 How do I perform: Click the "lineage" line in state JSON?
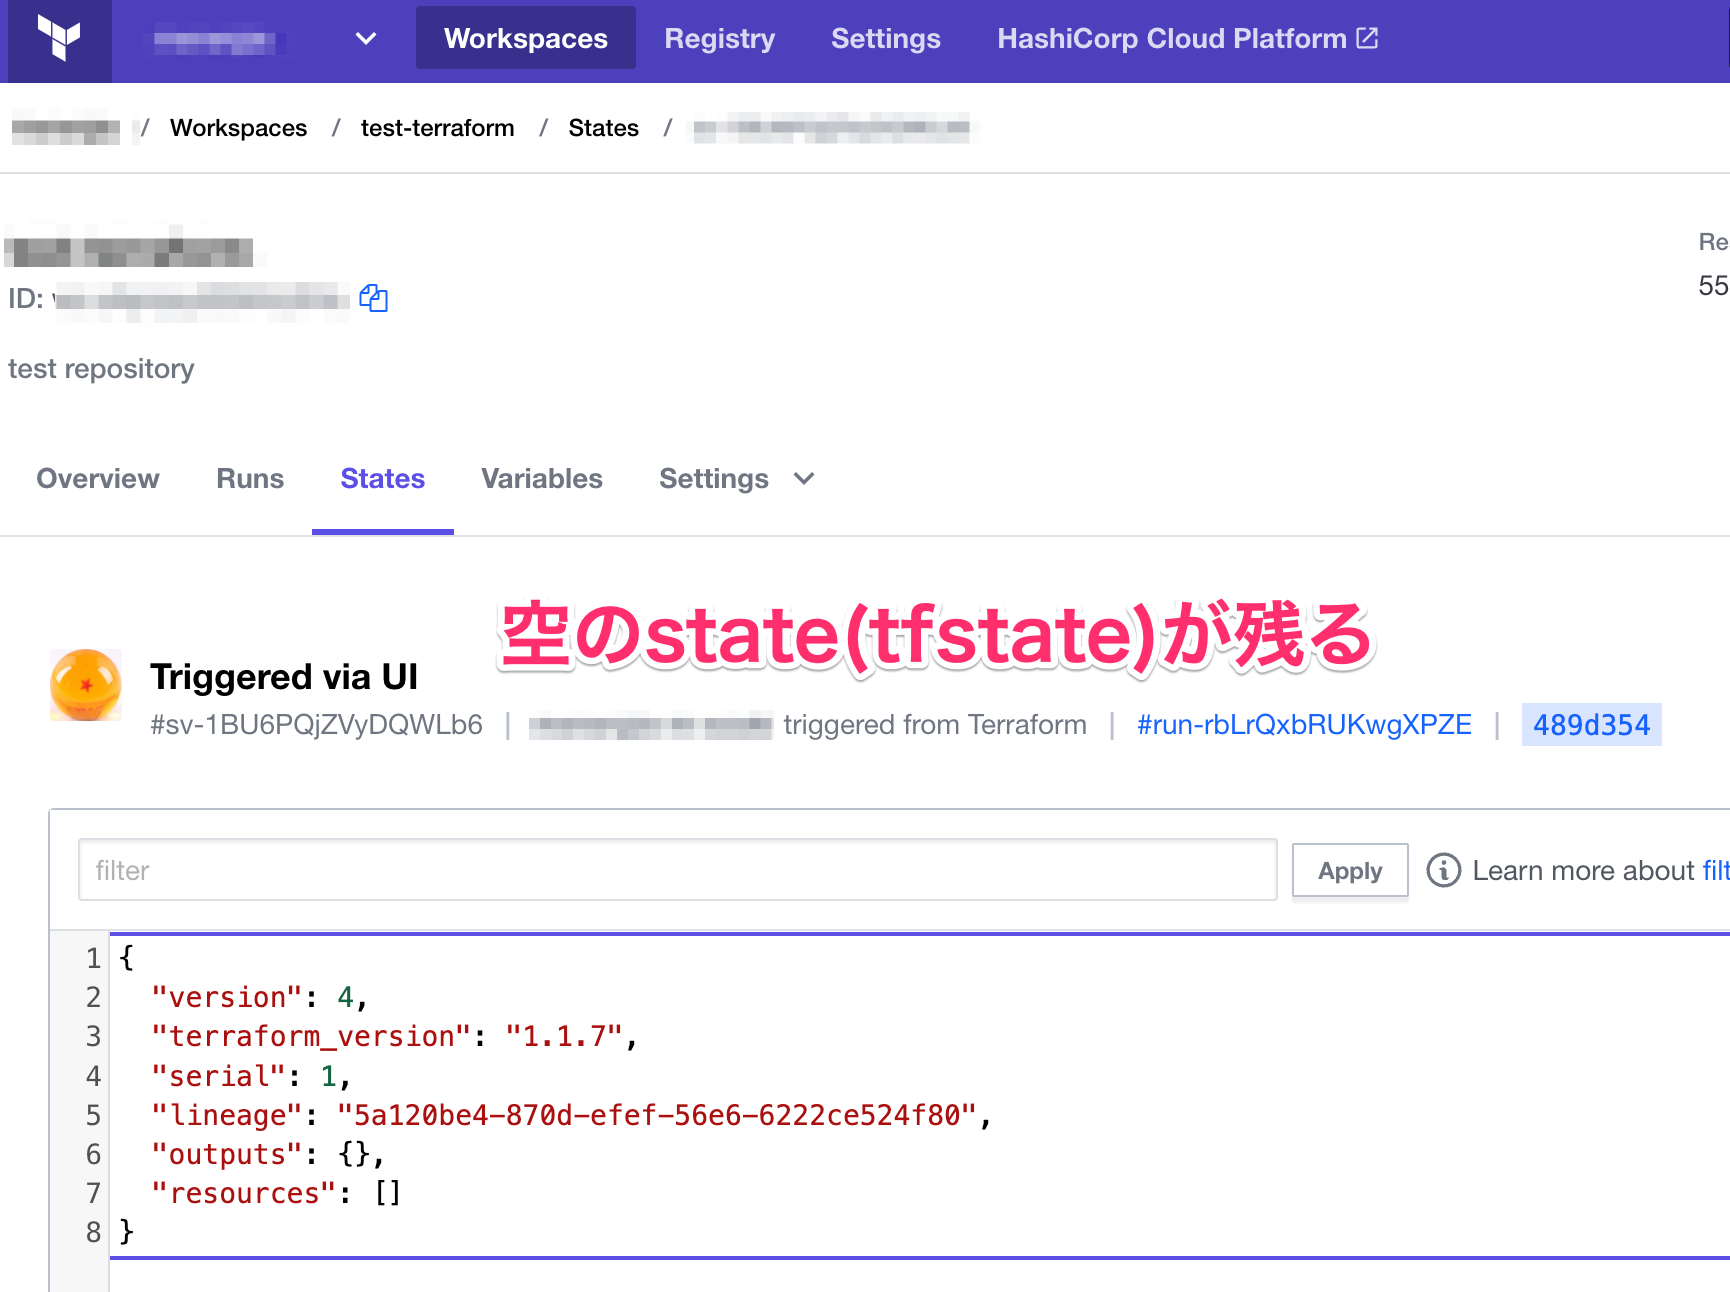click(571, 1115)
